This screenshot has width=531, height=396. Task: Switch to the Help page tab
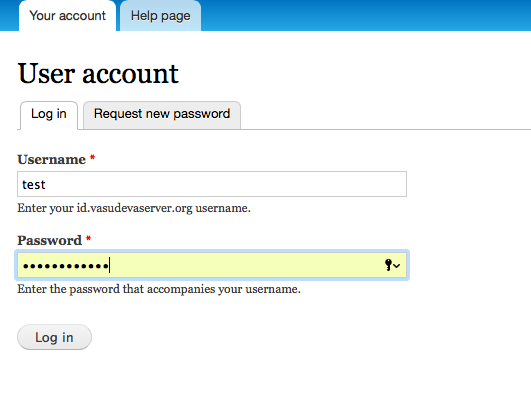tap(161, 16)
